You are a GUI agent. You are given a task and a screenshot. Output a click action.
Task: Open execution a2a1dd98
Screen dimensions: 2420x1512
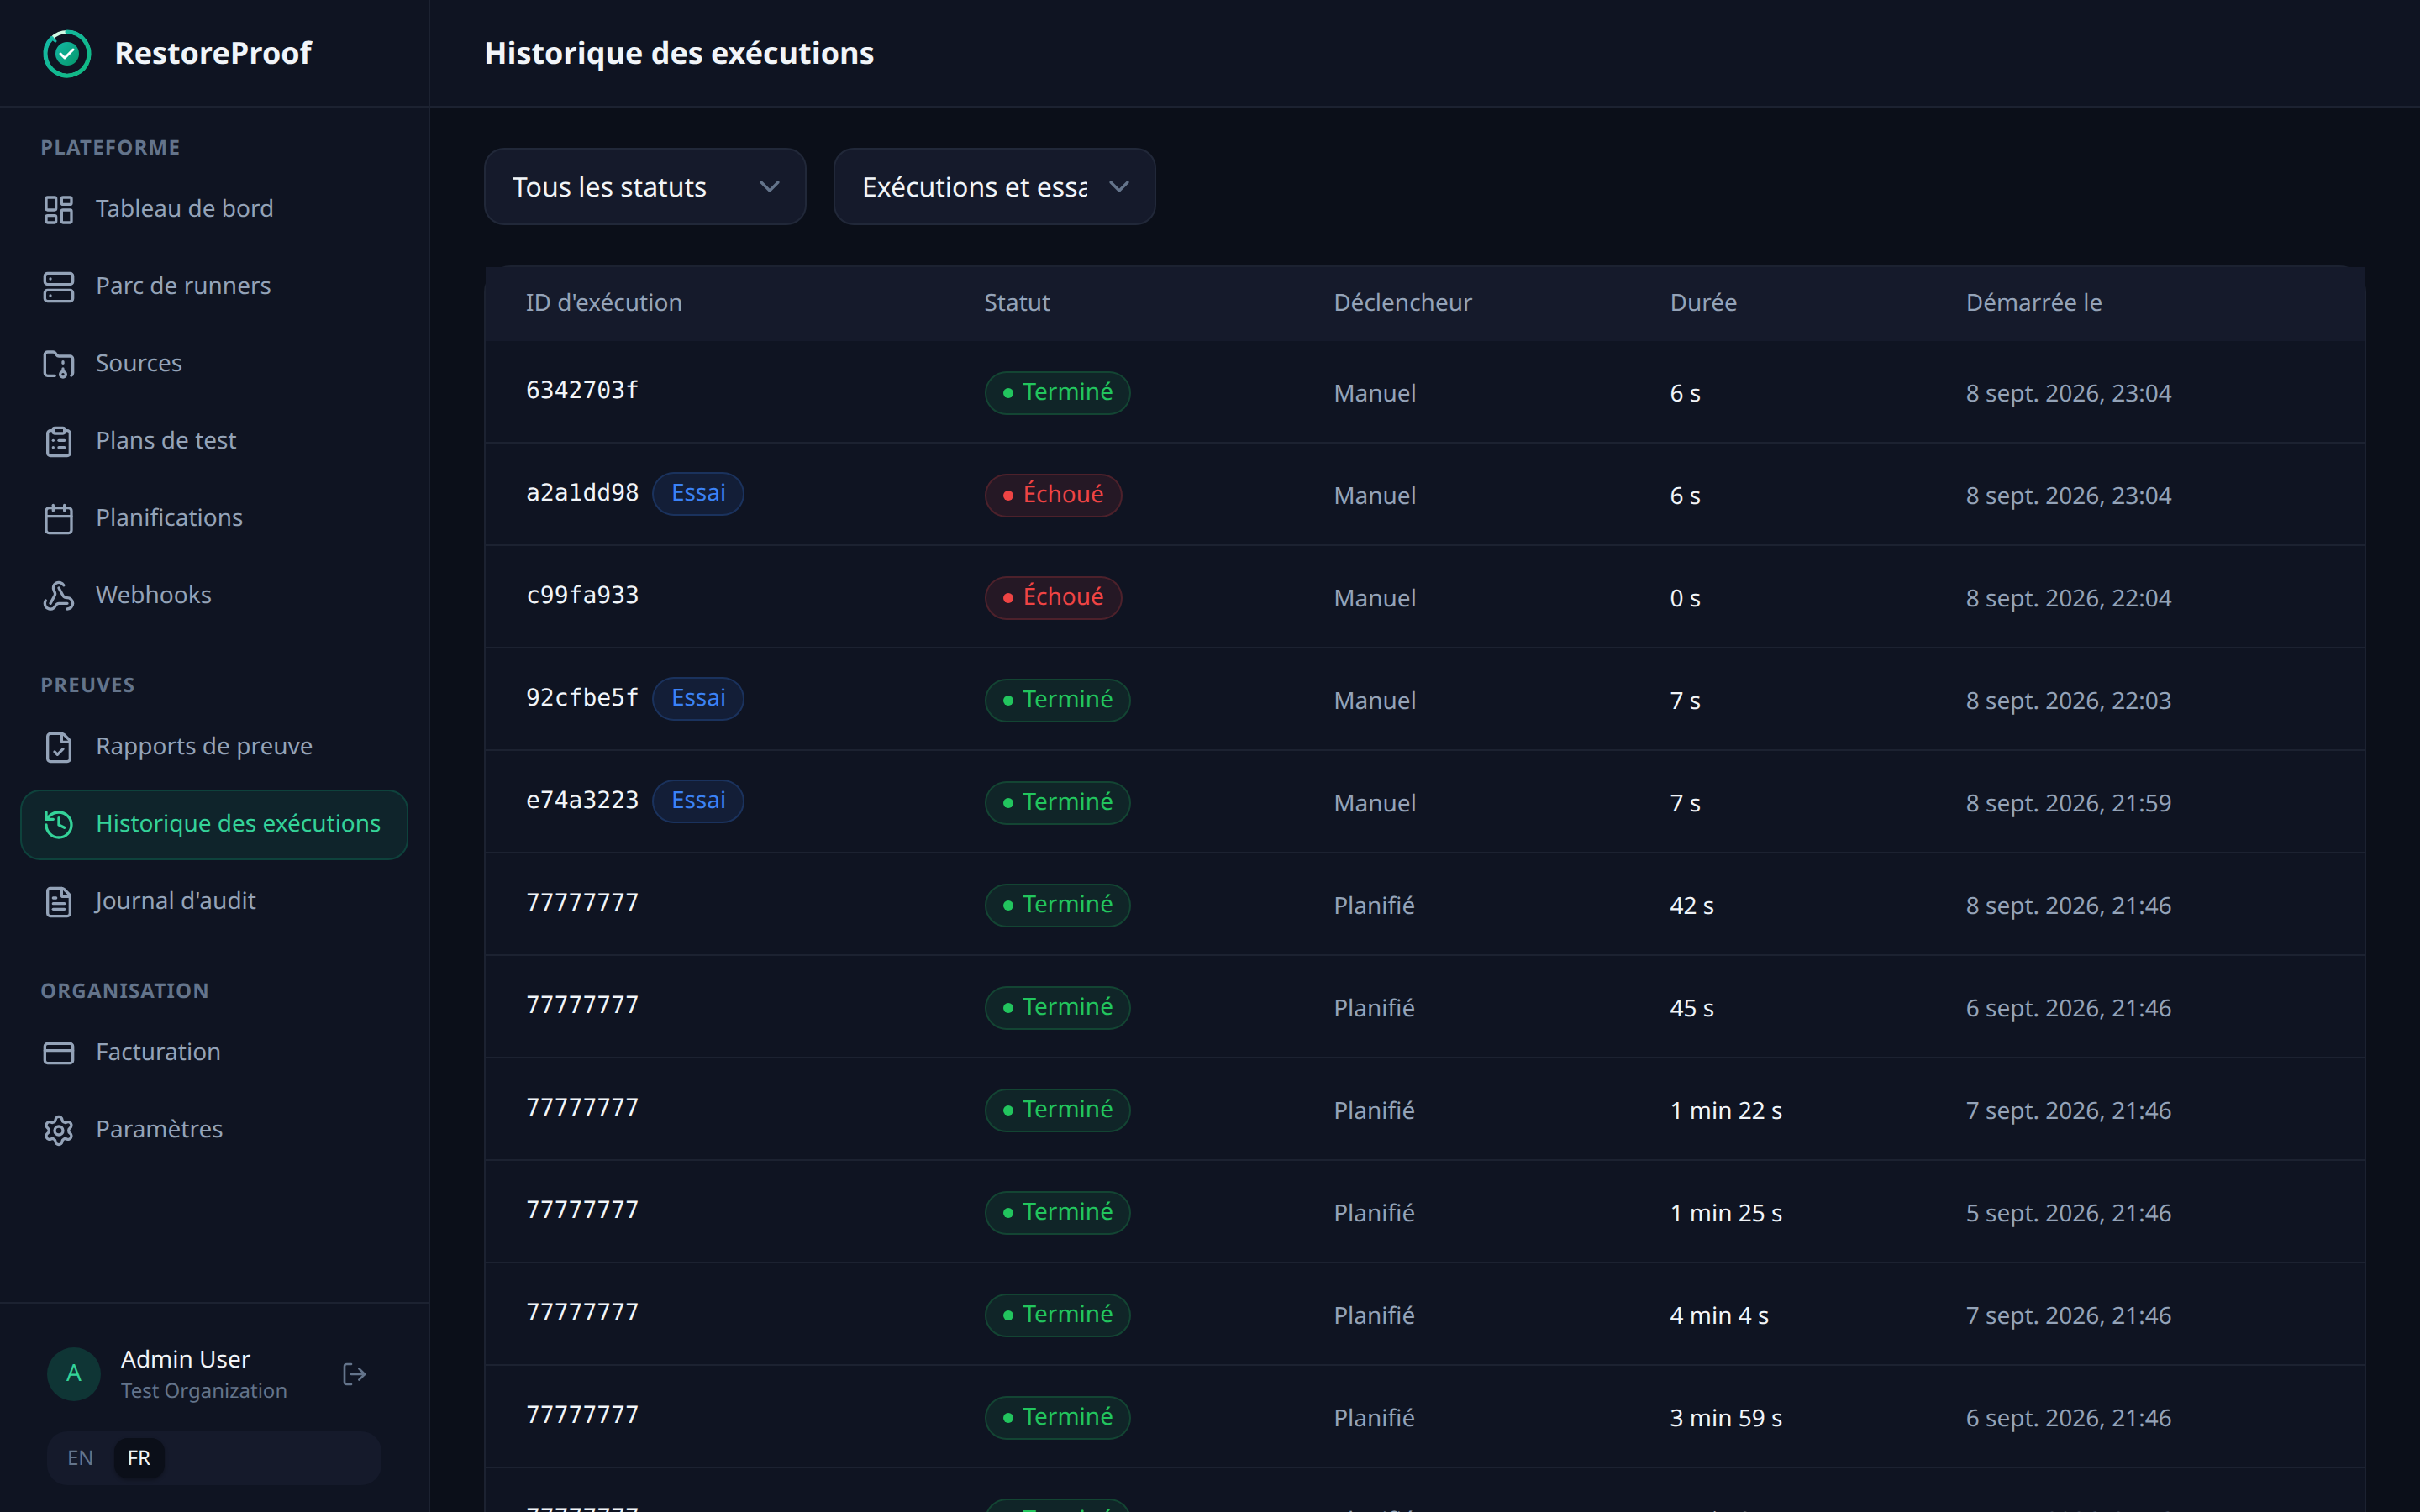tap(582, 493)
